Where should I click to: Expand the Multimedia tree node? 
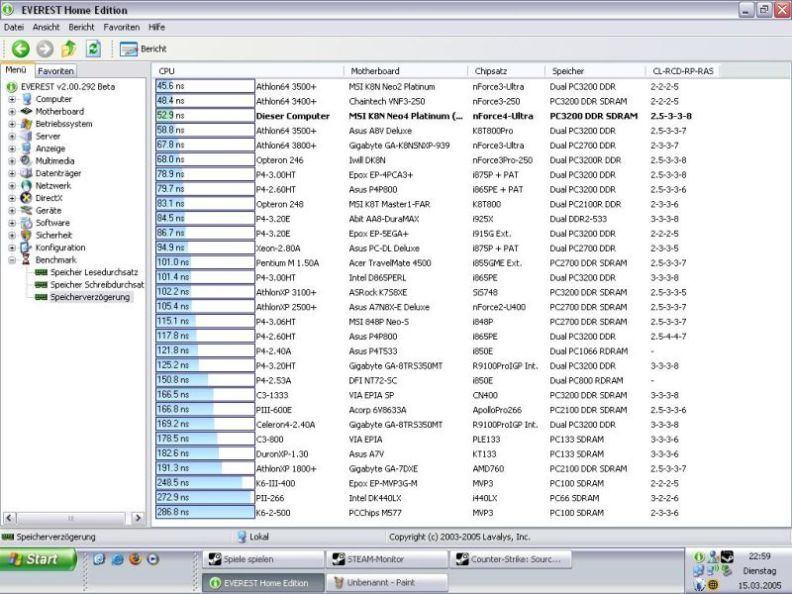(x=12, y=161)
